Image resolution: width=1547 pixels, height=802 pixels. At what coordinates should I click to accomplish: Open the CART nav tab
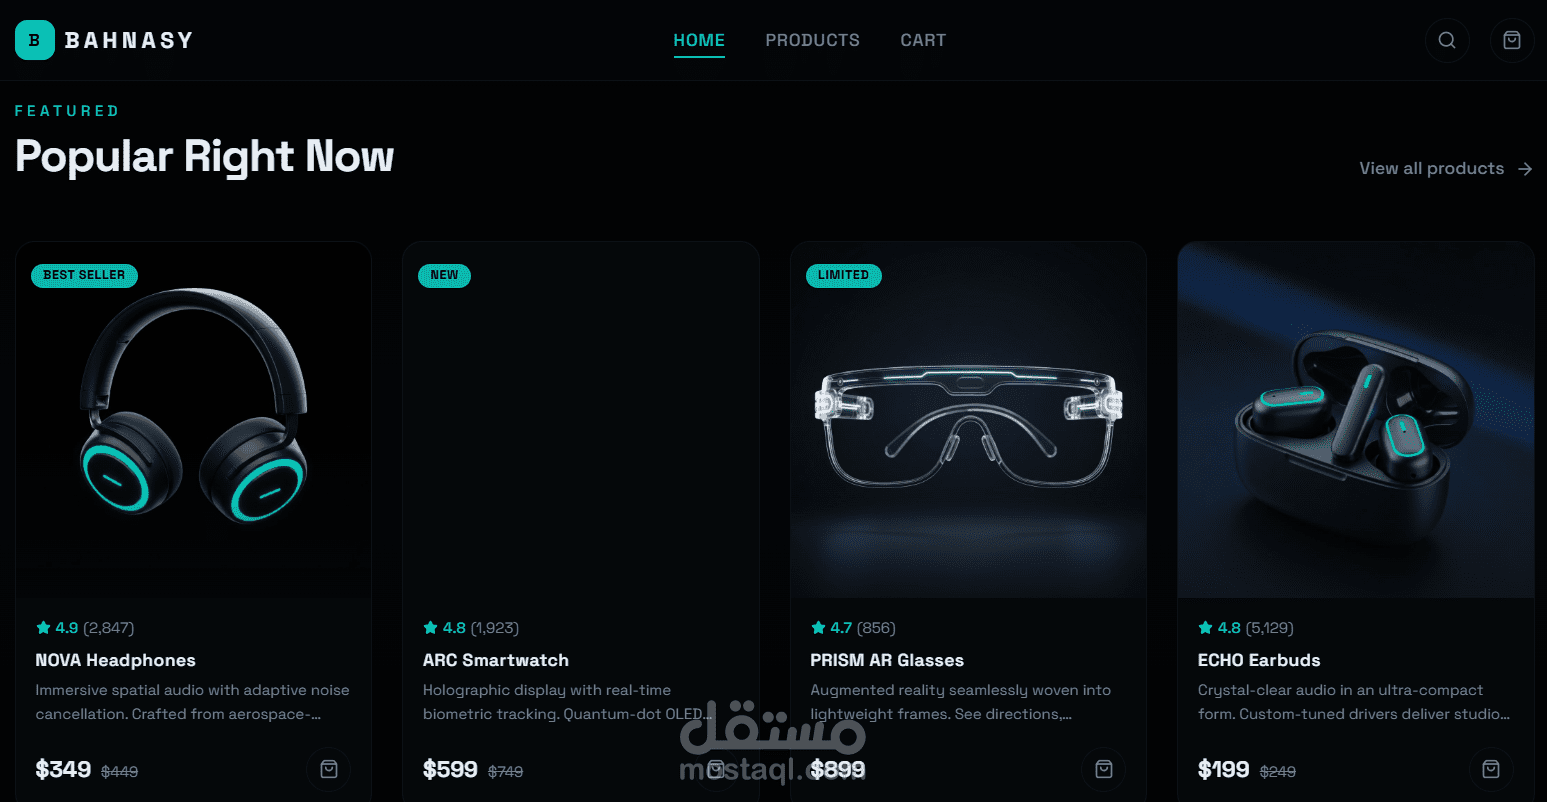click(923, 40)
